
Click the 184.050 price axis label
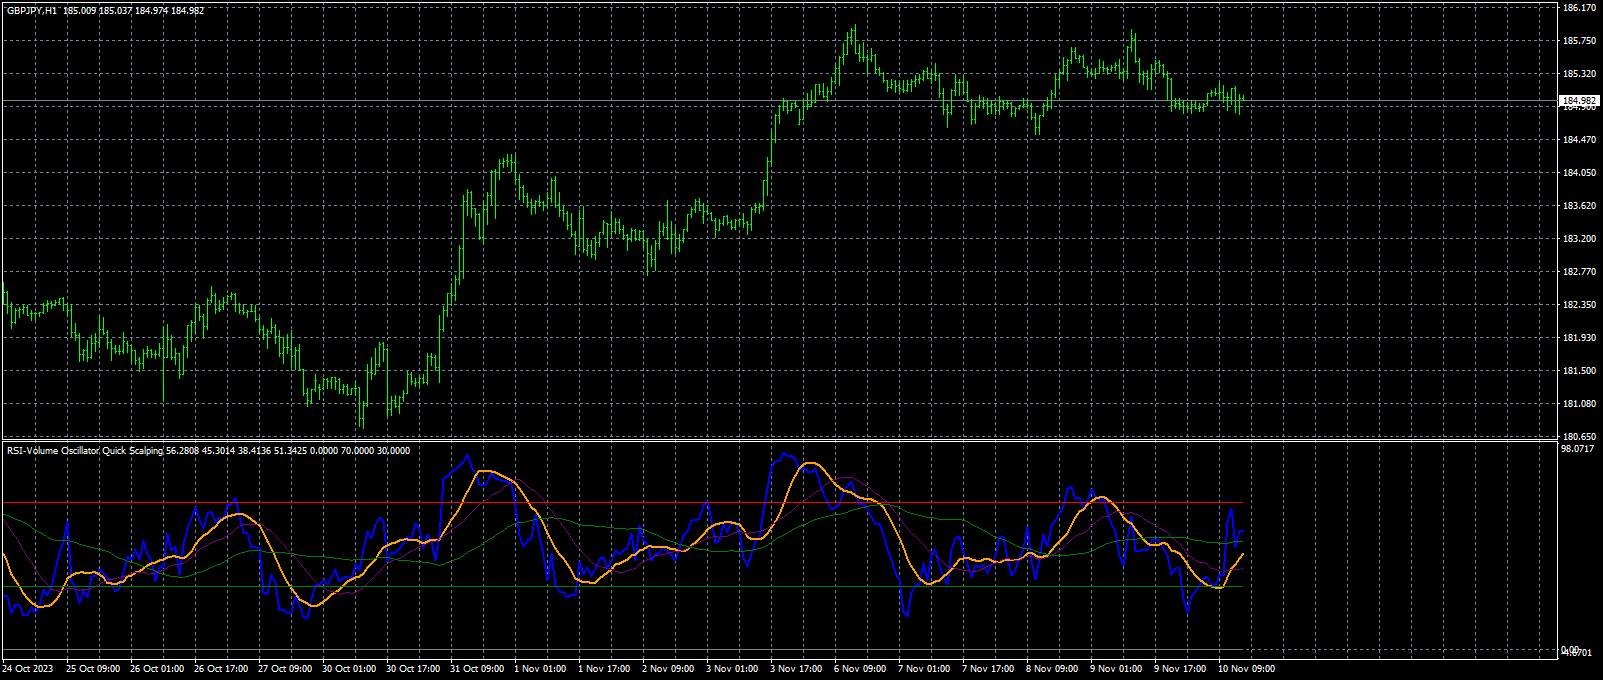pos(1579,173)
